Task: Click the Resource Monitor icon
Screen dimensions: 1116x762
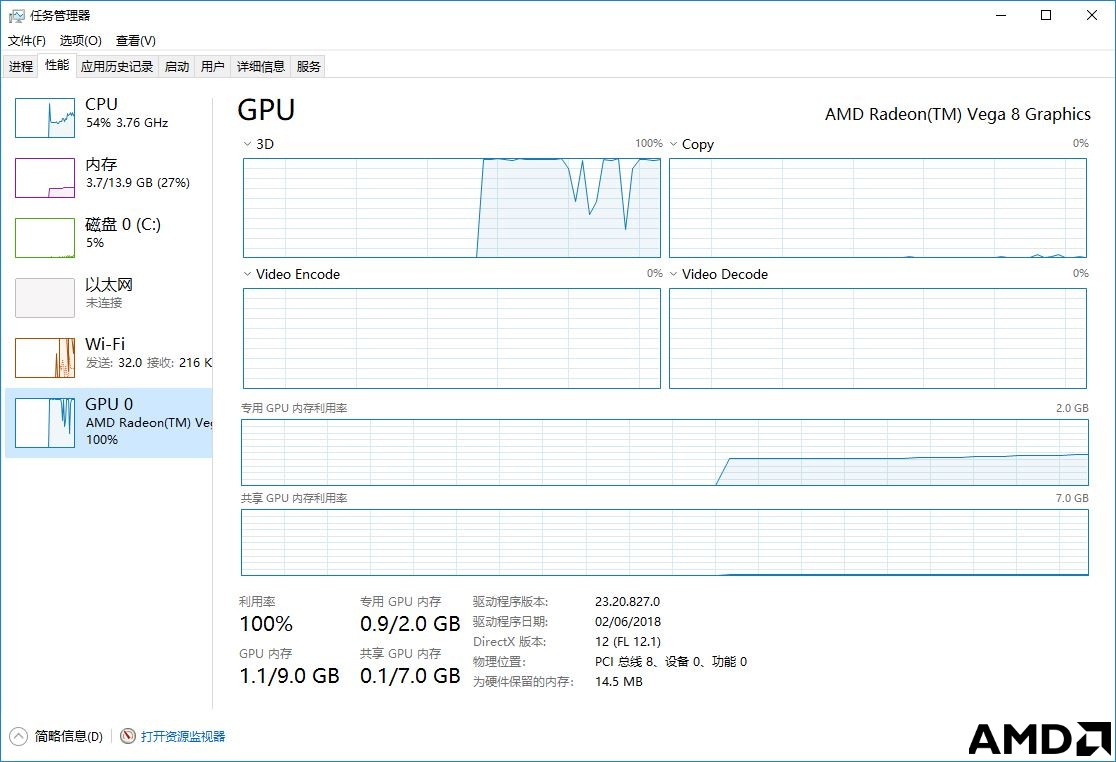Action: [x=128, y=736]
